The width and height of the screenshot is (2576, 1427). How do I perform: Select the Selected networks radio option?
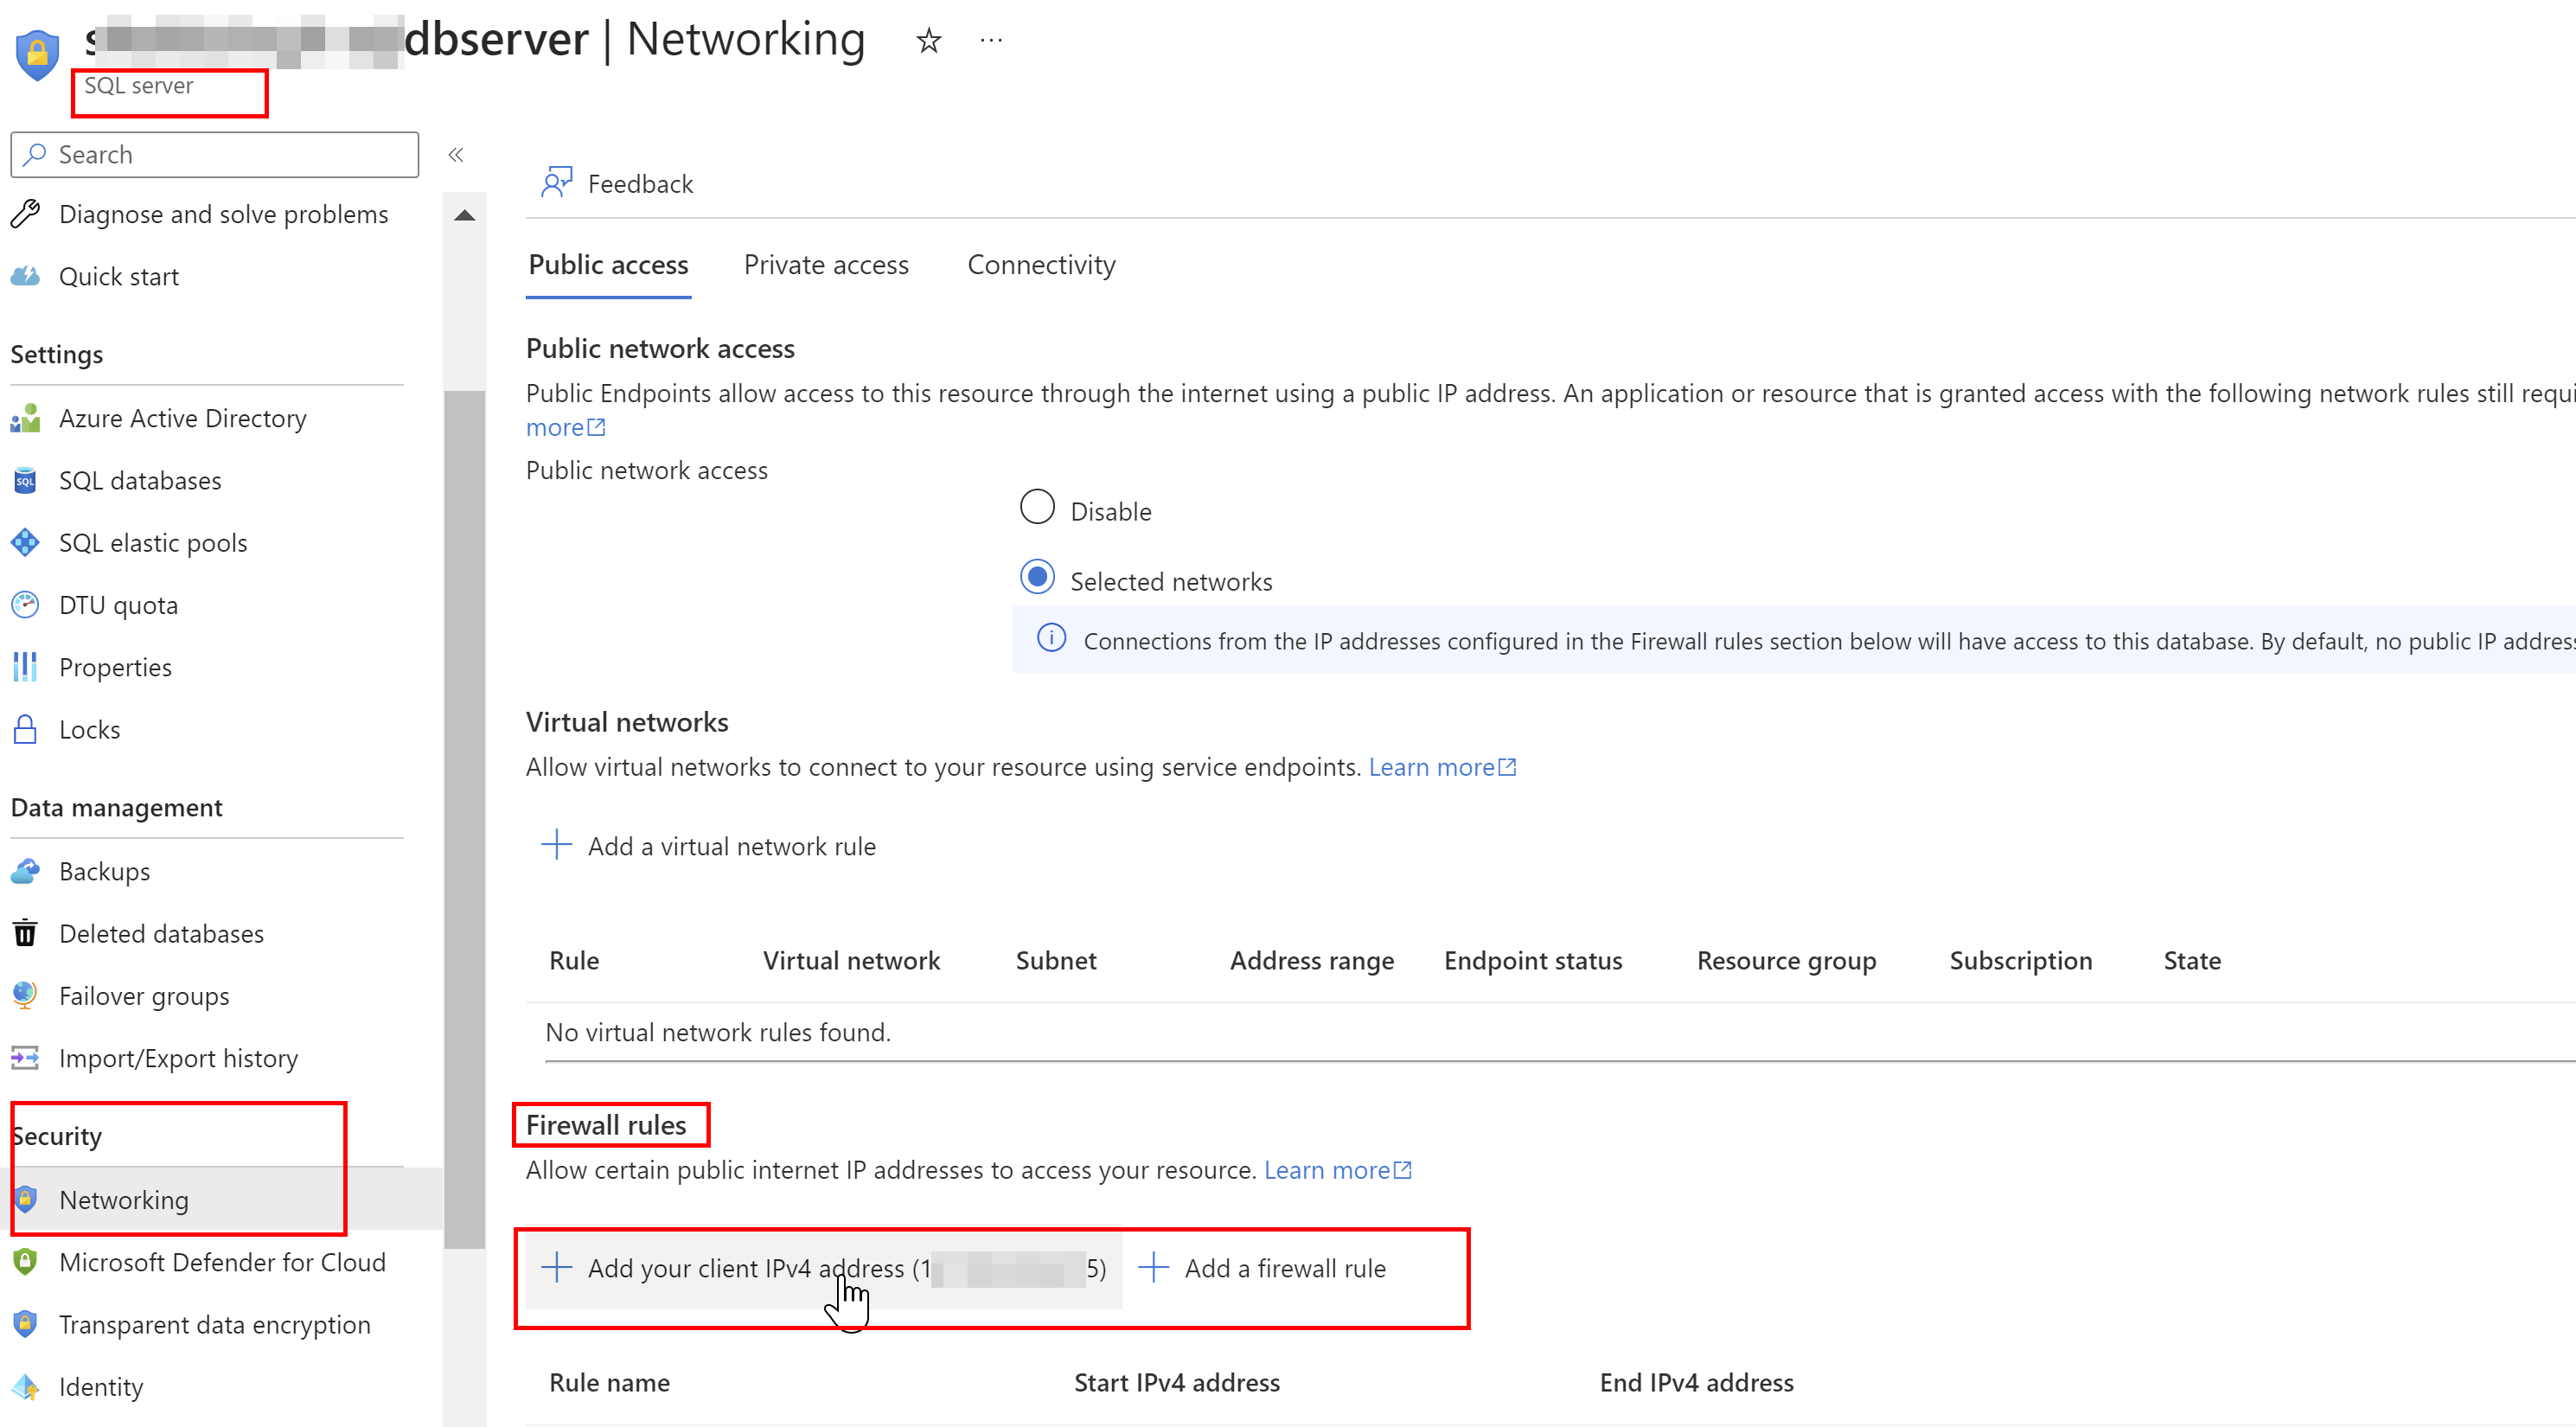1037,577
